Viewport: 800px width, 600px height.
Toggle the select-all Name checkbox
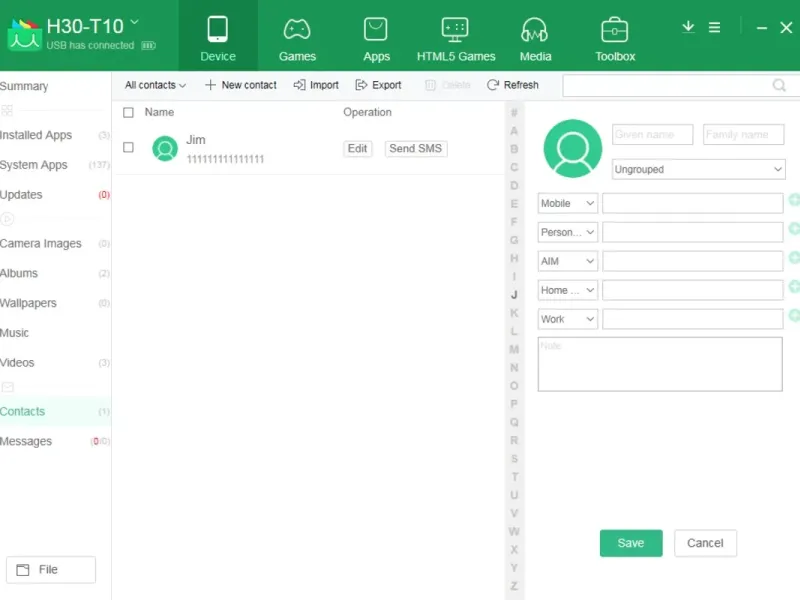pos(129,112)
